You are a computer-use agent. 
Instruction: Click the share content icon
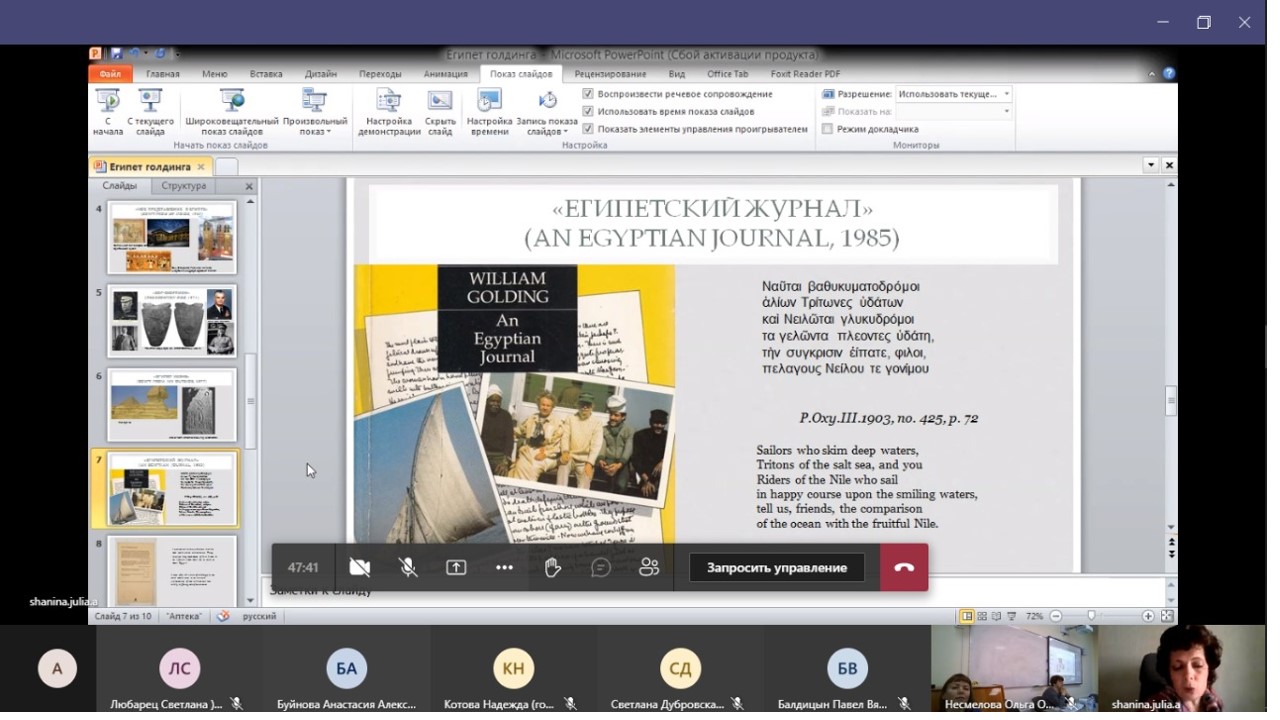[456, 568]
